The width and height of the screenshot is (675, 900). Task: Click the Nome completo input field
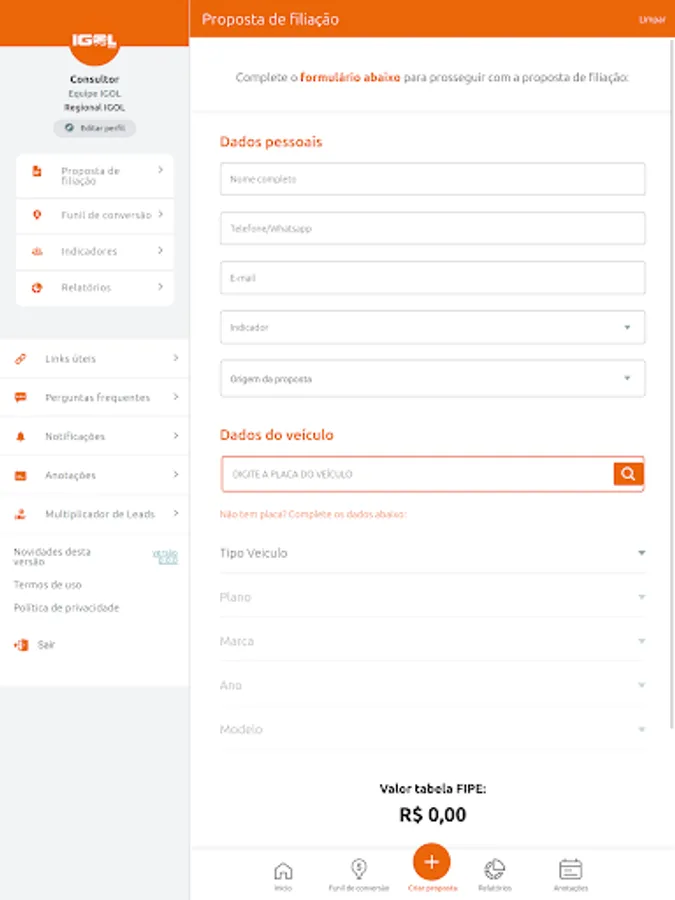pos(432,180)
